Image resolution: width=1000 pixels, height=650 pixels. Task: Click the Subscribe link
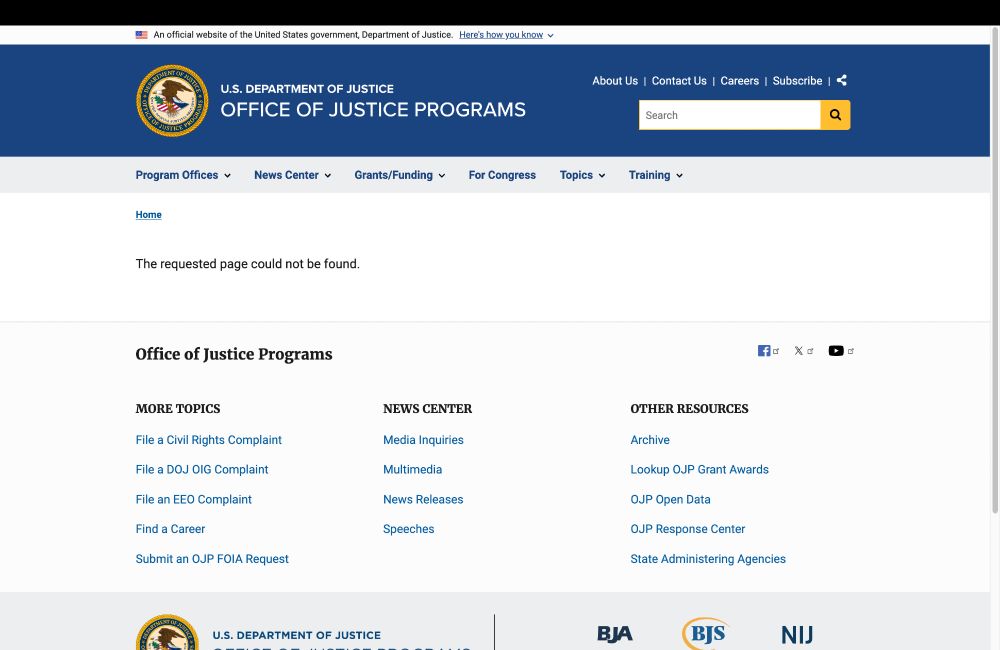797,81
